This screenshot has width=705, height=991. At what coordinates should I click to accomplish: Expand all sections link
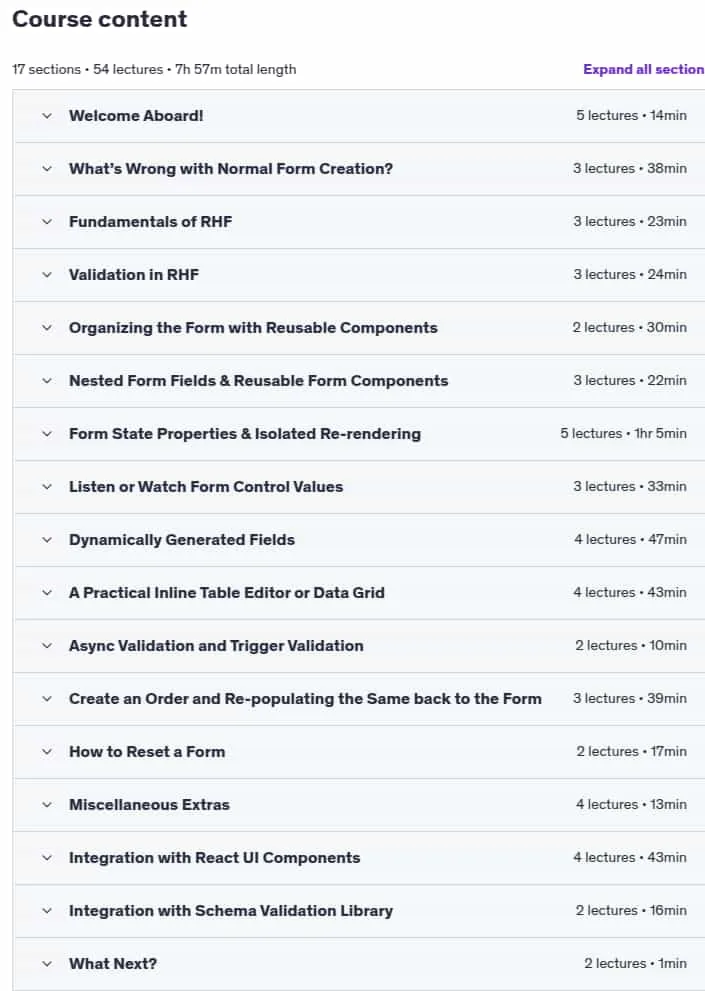[x=644, y=70]
